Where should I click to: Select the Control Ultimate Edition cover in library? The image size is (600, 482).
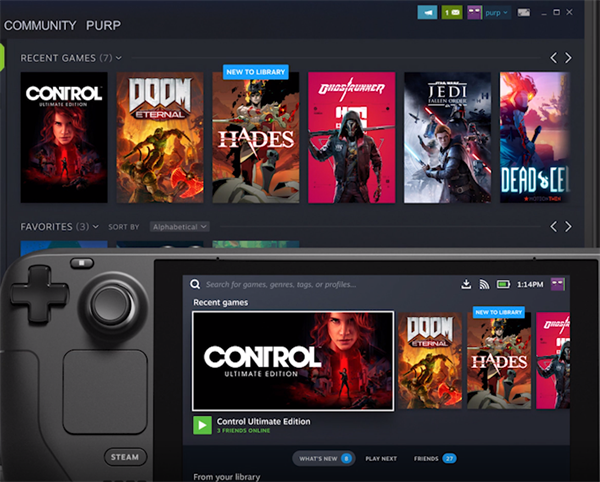coord(64,137)
